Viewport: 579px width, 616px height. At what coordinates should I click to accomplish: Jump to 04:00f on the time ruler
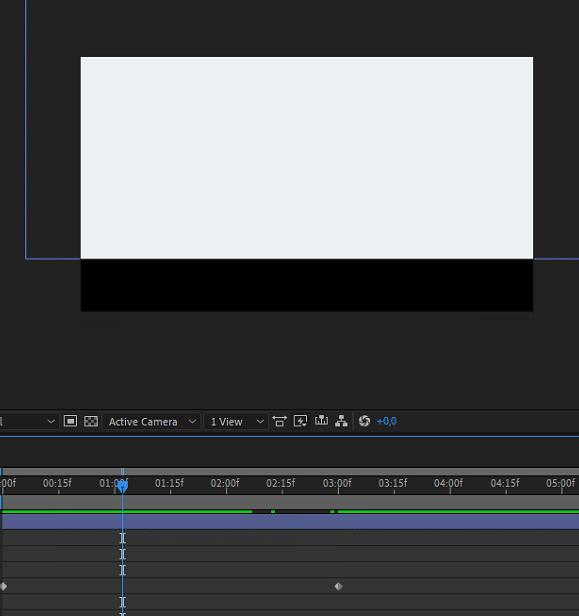449,483
